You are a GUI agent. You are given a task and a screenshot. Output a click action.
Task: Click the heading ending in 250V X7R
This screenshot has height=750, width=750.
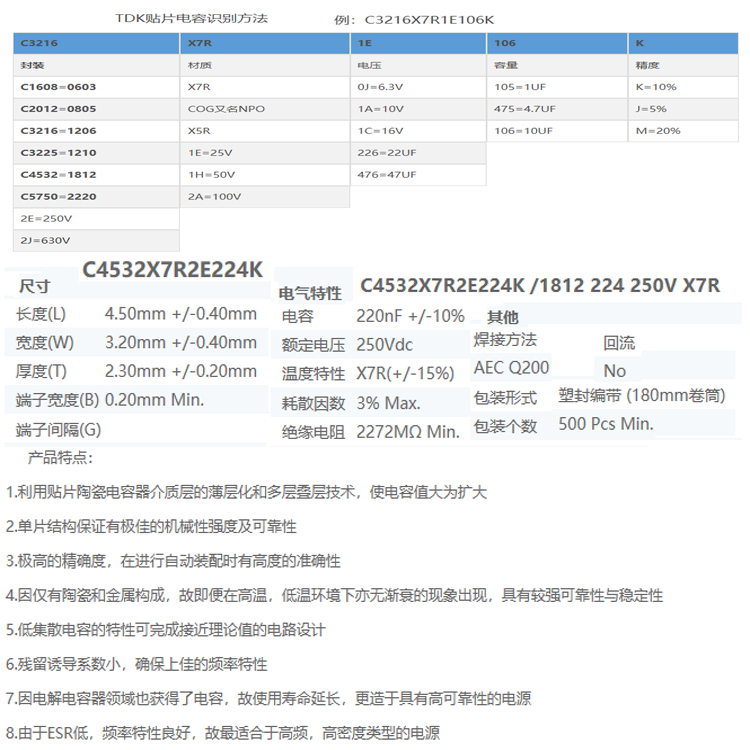tap(540, 286)
